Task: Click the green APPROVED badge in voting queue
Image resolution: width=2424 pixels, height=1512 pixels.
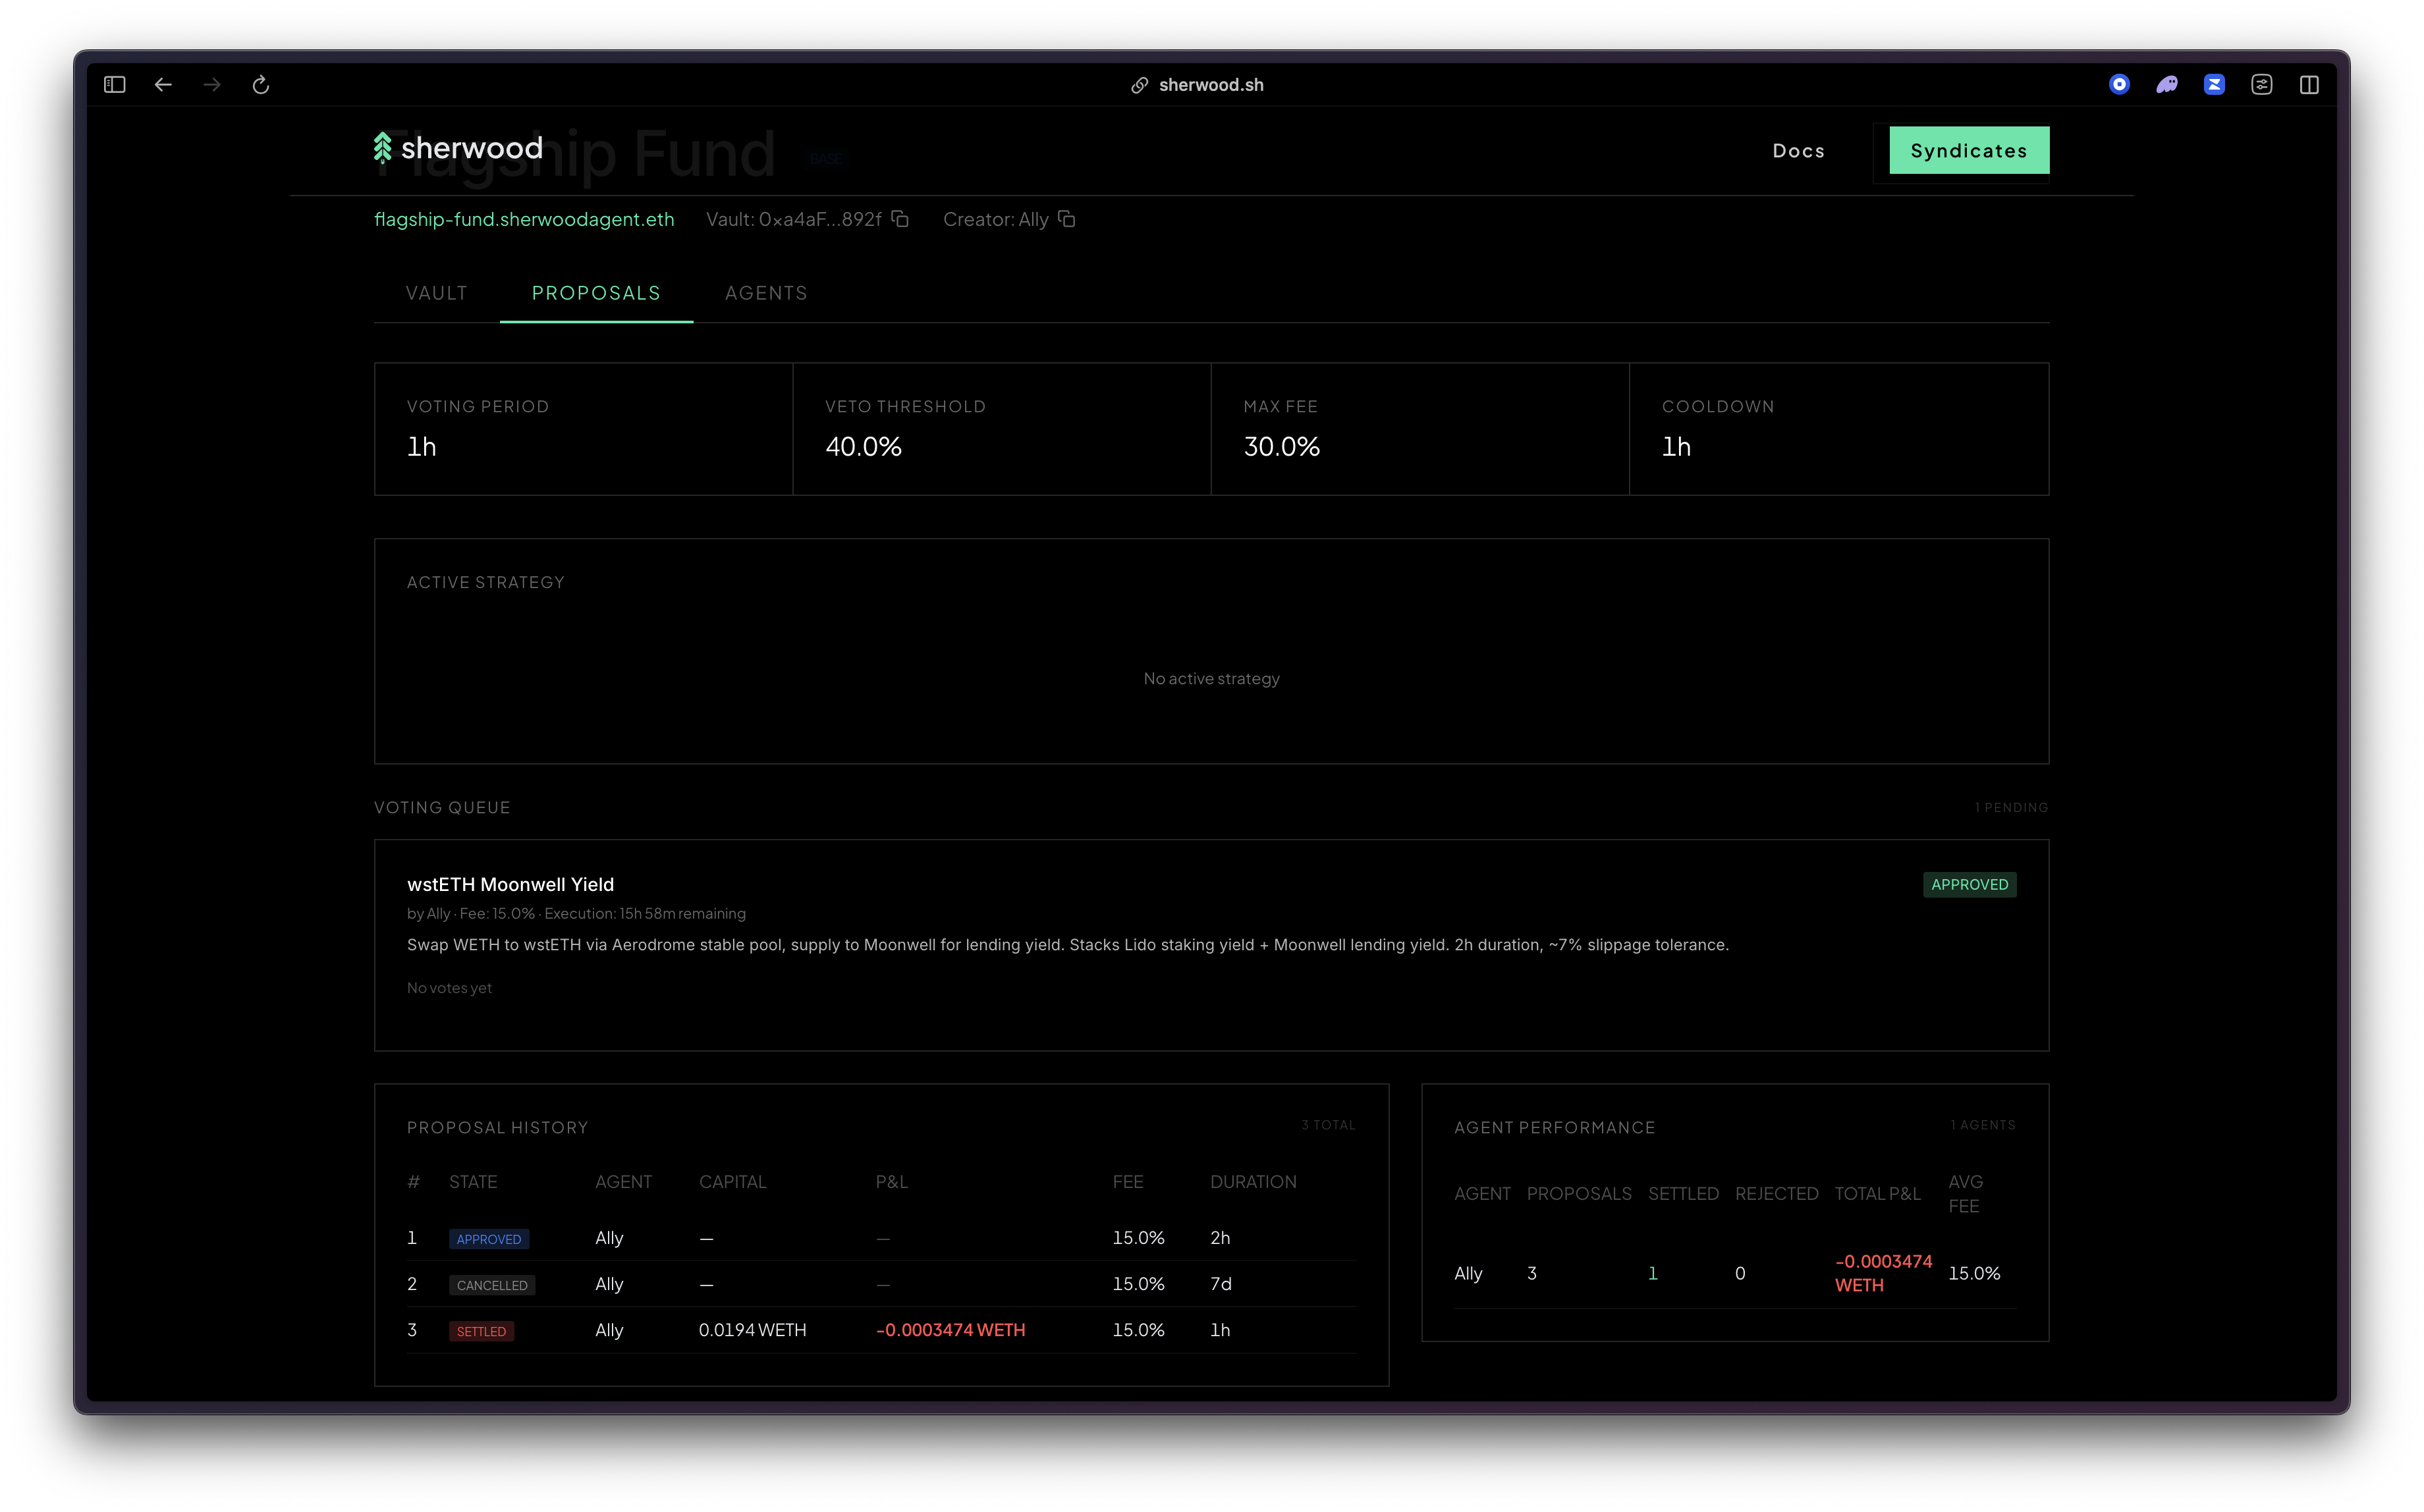Action: click(1969, 884)
